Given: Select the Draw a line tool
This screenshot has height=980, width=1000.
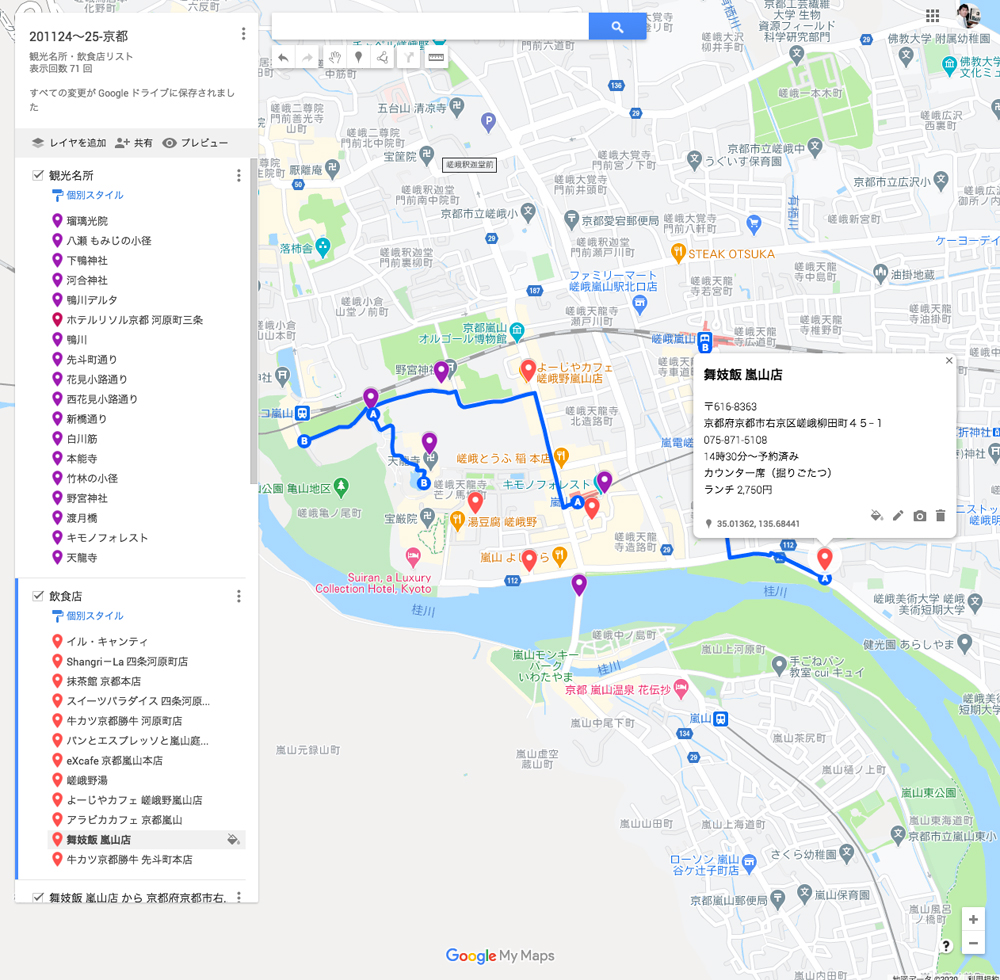Looking at the screenshot, I should click(x=384, y=57).
